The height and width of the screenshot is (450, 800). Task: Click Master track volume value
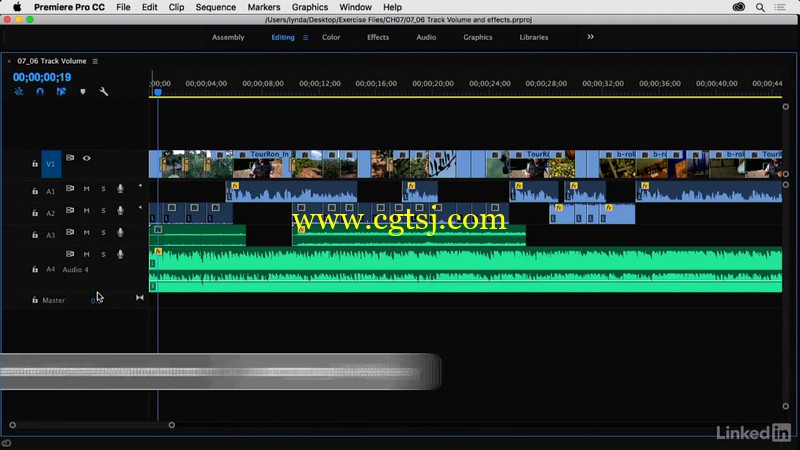click(x=95, y=301)
